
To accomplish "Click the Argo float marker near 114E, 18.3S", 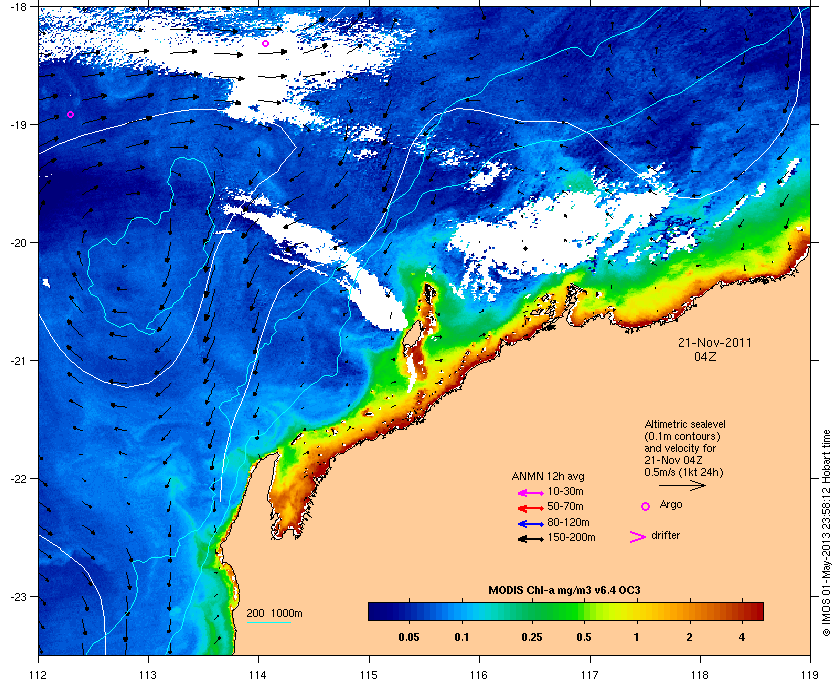I will click(265, 43).
